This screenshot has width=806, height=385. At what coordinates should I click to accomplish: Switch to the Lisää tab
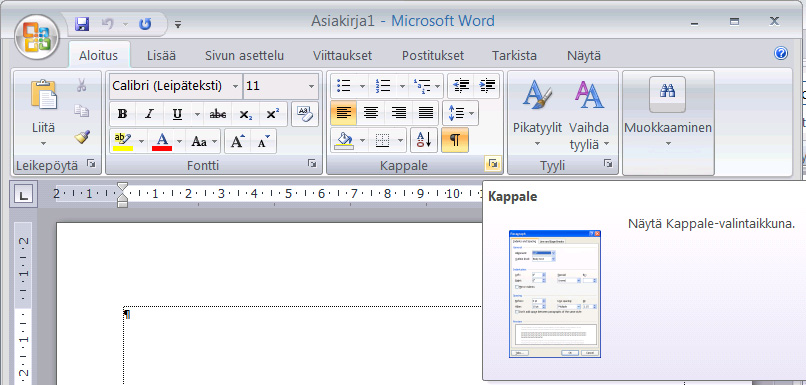[x=161, y=56]
